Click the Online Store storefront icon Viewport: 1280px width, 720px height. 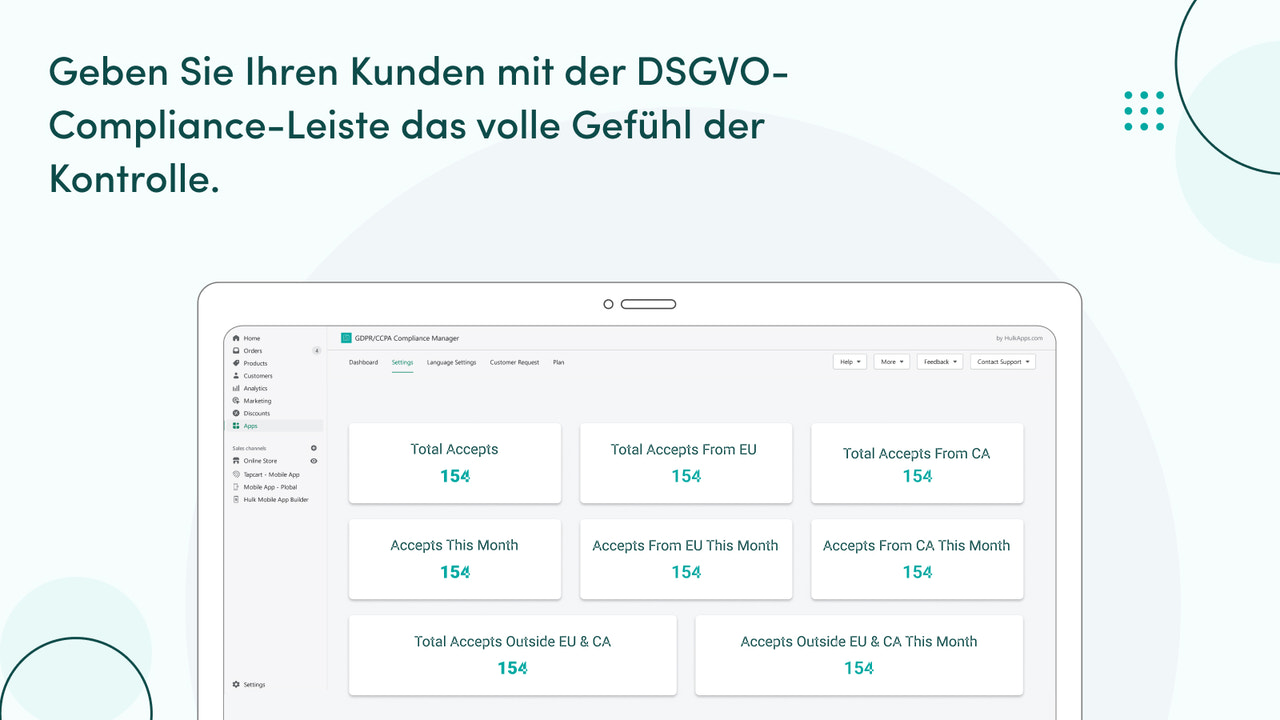[x=236, y=461]
